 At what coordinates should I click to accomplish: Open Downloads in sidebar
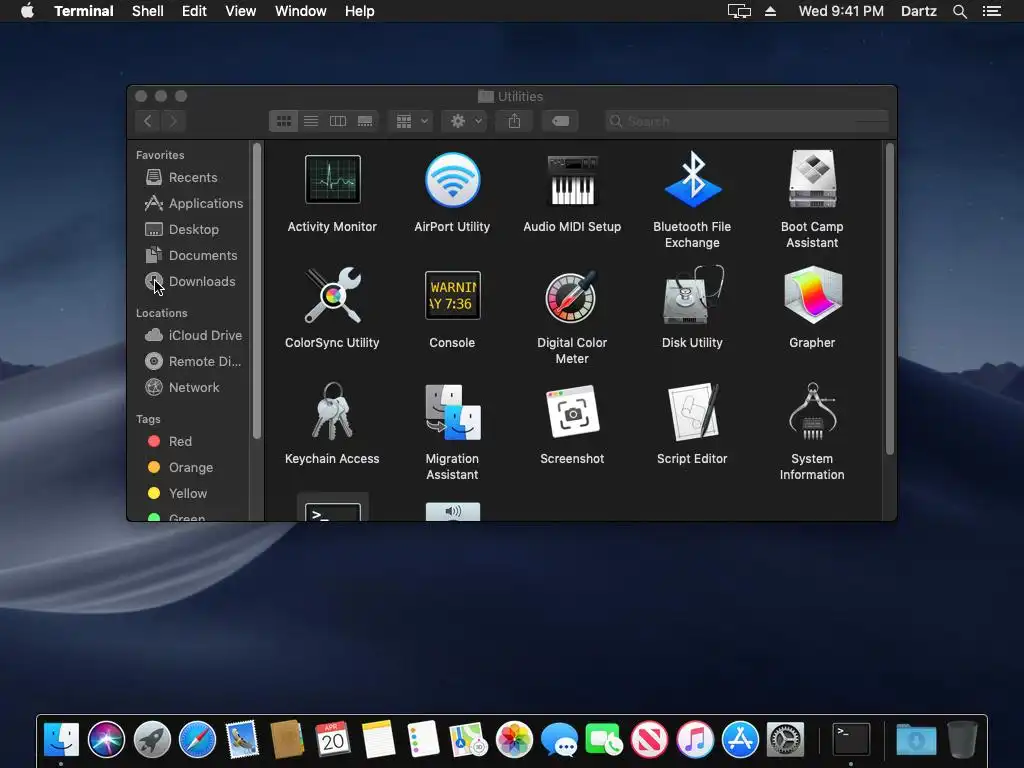[190, 281]
